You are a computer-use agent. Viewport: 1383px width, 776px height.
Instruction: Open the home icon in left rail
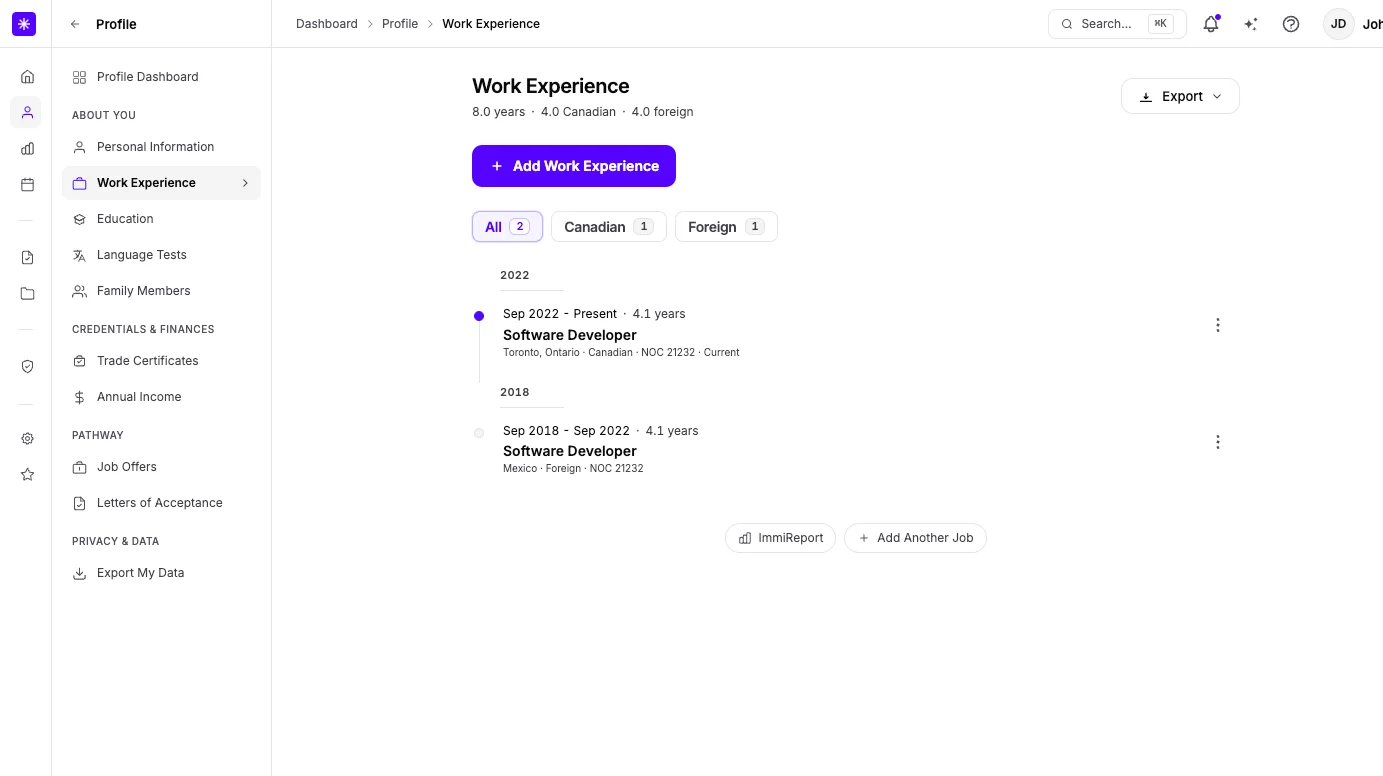(x=27, y=77)
